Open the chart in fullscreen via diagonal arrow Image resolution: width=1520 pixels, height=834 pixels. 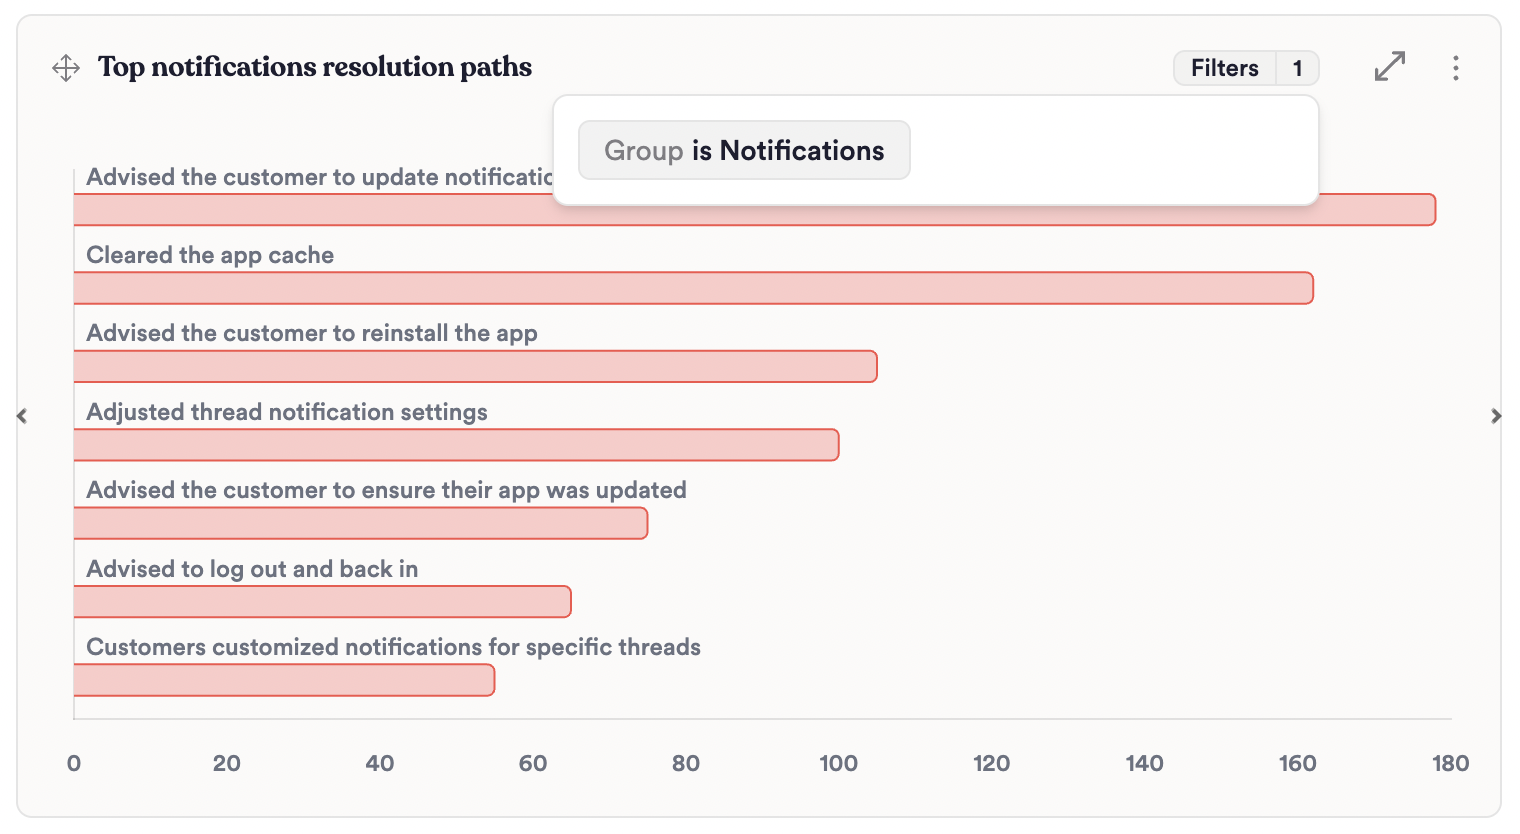tap(1389, 68)
